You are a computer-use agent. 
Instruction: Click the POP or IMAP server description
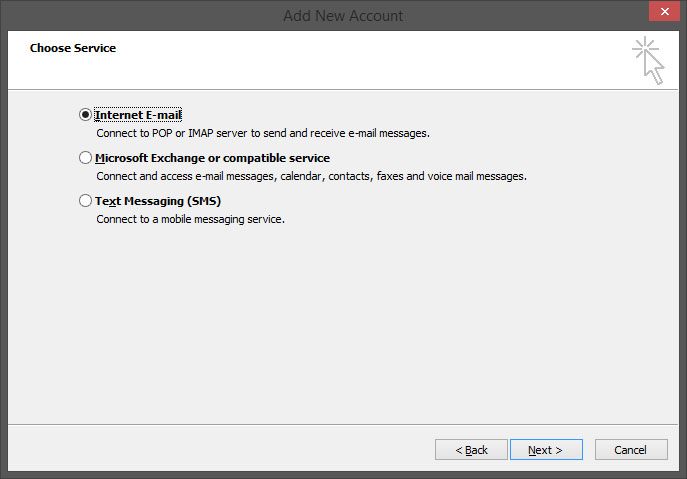point(263,133)
